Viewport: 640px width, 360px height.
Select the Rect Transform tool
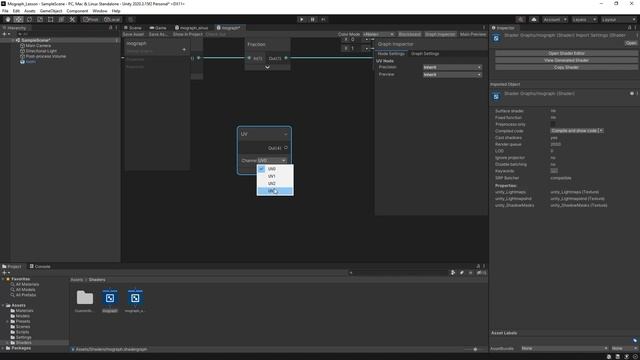point(50,20)
